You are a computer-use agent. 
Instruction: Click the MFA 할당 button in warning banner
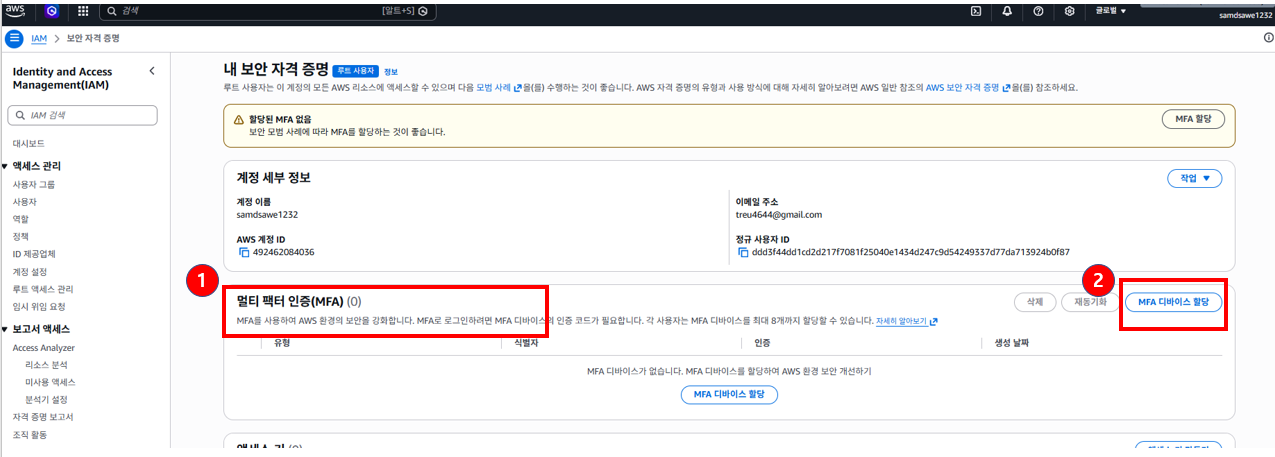(x=1193, y=118)
